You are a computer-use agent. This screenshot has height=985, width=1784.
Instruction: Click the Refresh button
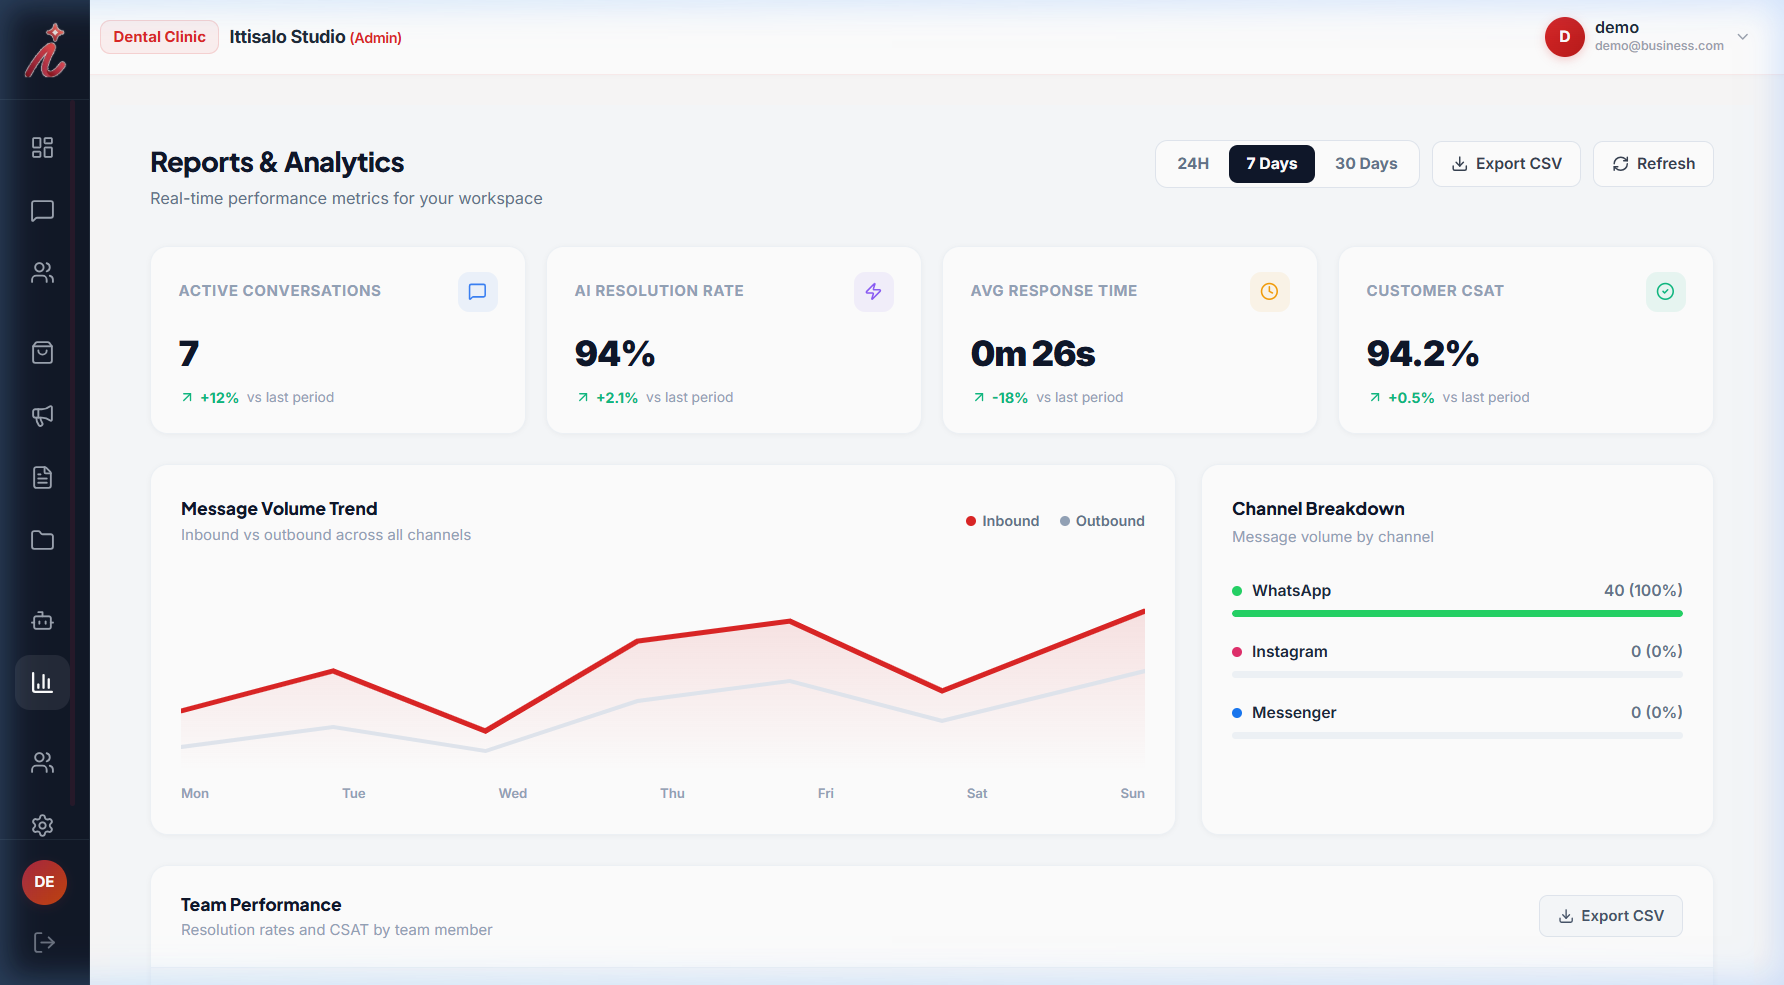coord(1653,164)
